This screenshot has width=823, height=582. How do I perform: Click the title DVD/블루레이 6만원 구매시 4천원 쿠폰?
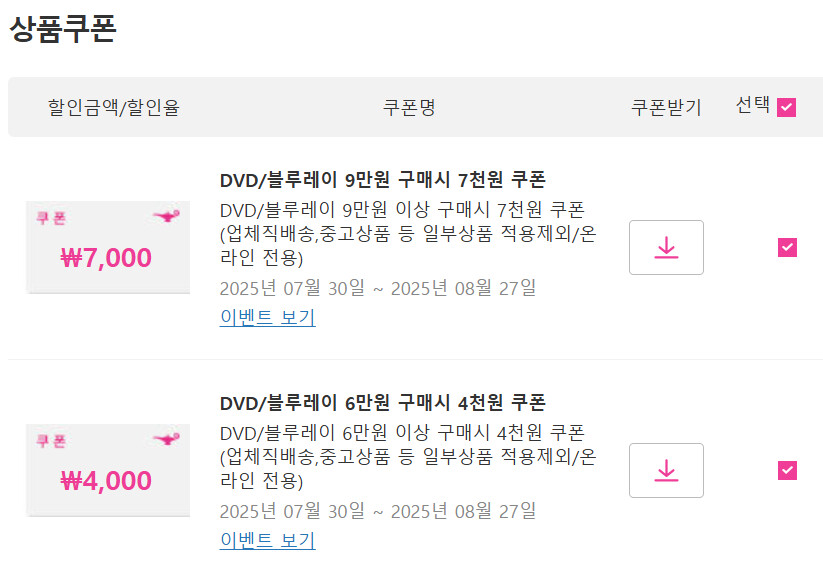point(382,403)
